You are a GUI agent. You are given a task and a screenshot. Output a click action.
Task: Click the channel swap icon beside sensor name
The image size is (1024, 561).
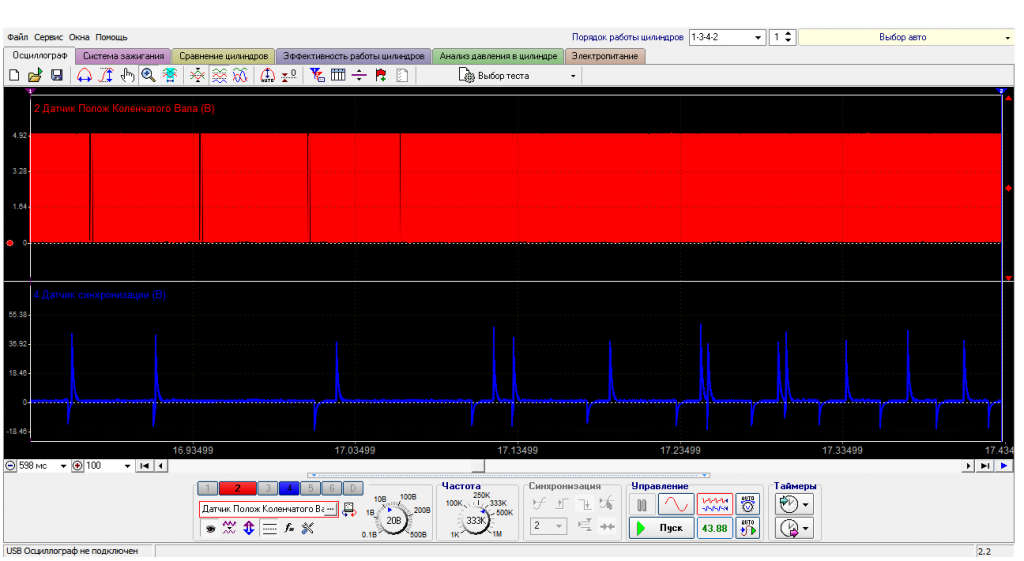pyautogui.click(x=349, y=509)
